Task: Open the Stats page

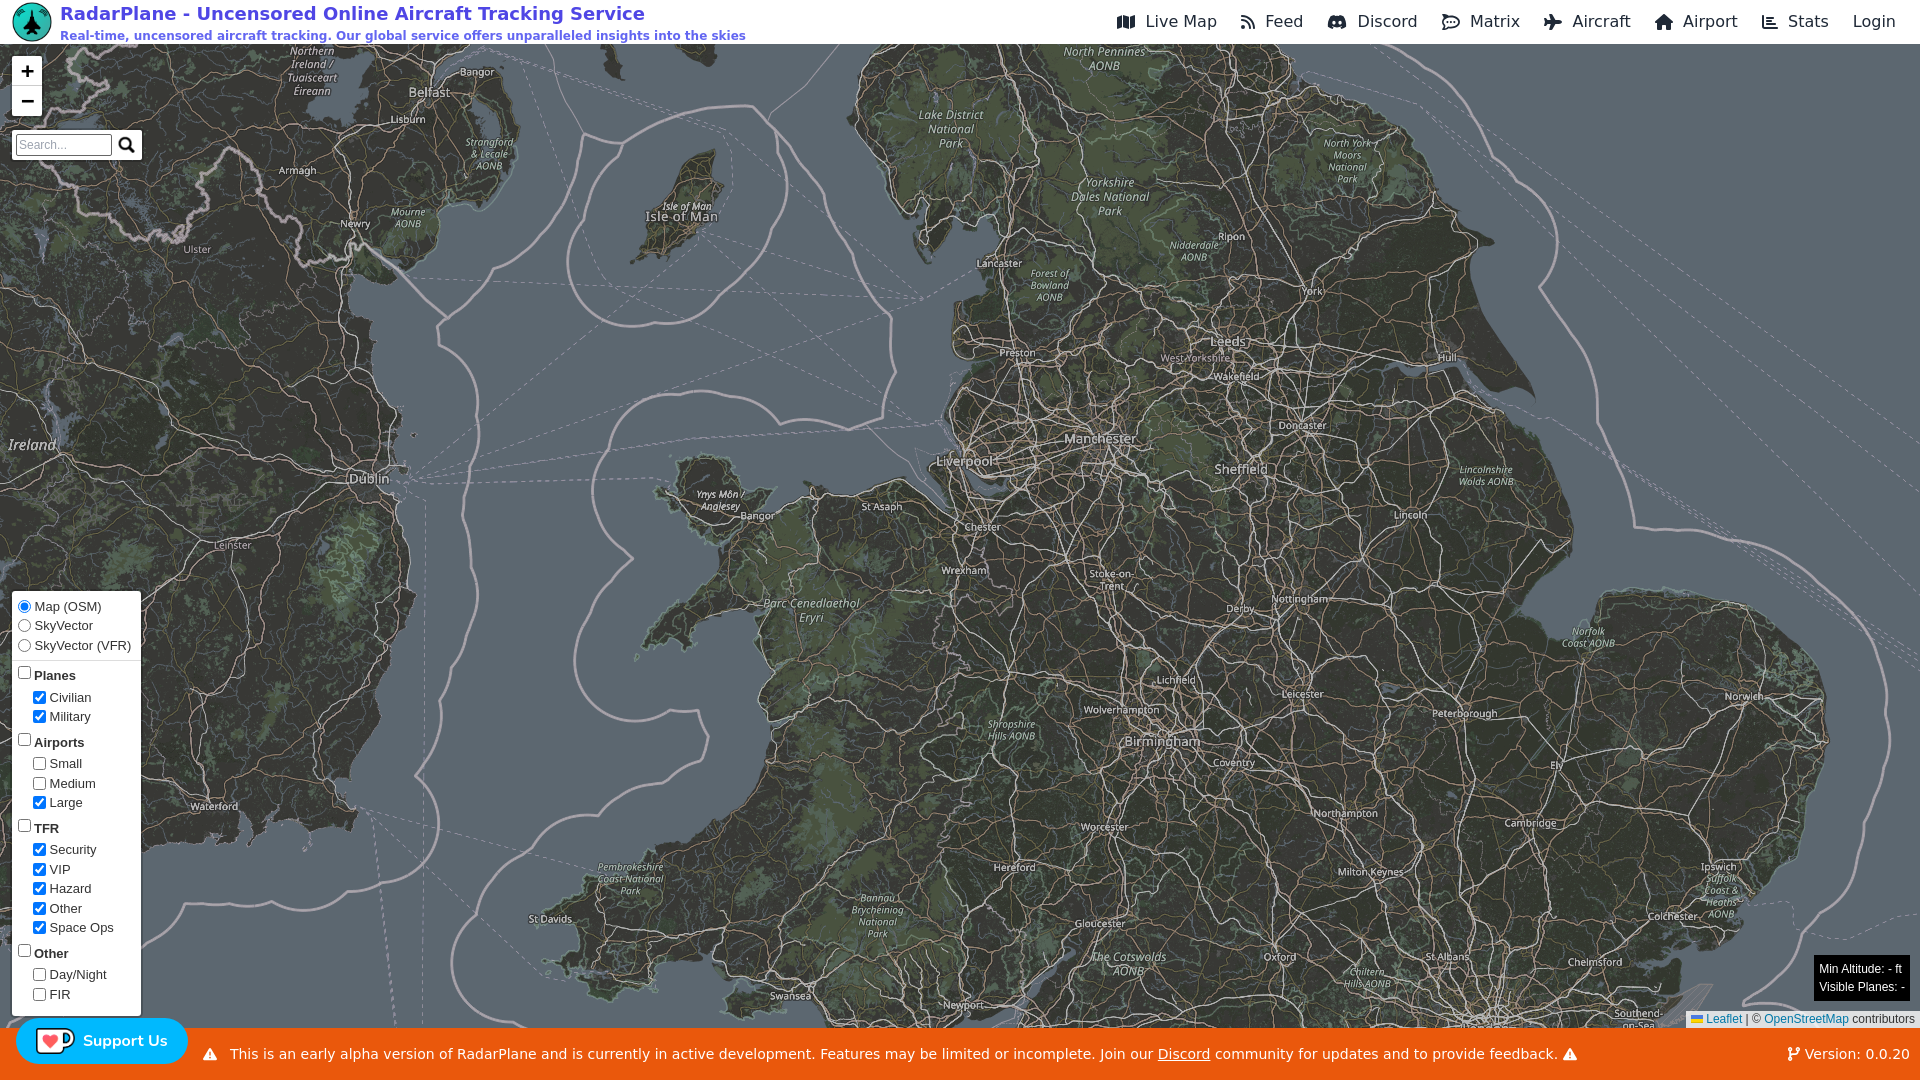Action: click(1794, 22)
